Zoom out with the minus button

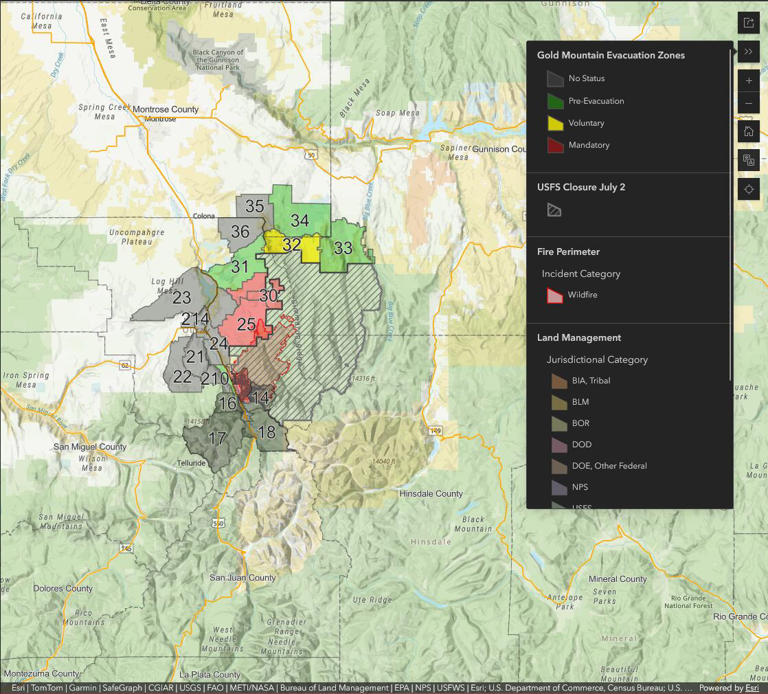[x=748, y=103]
